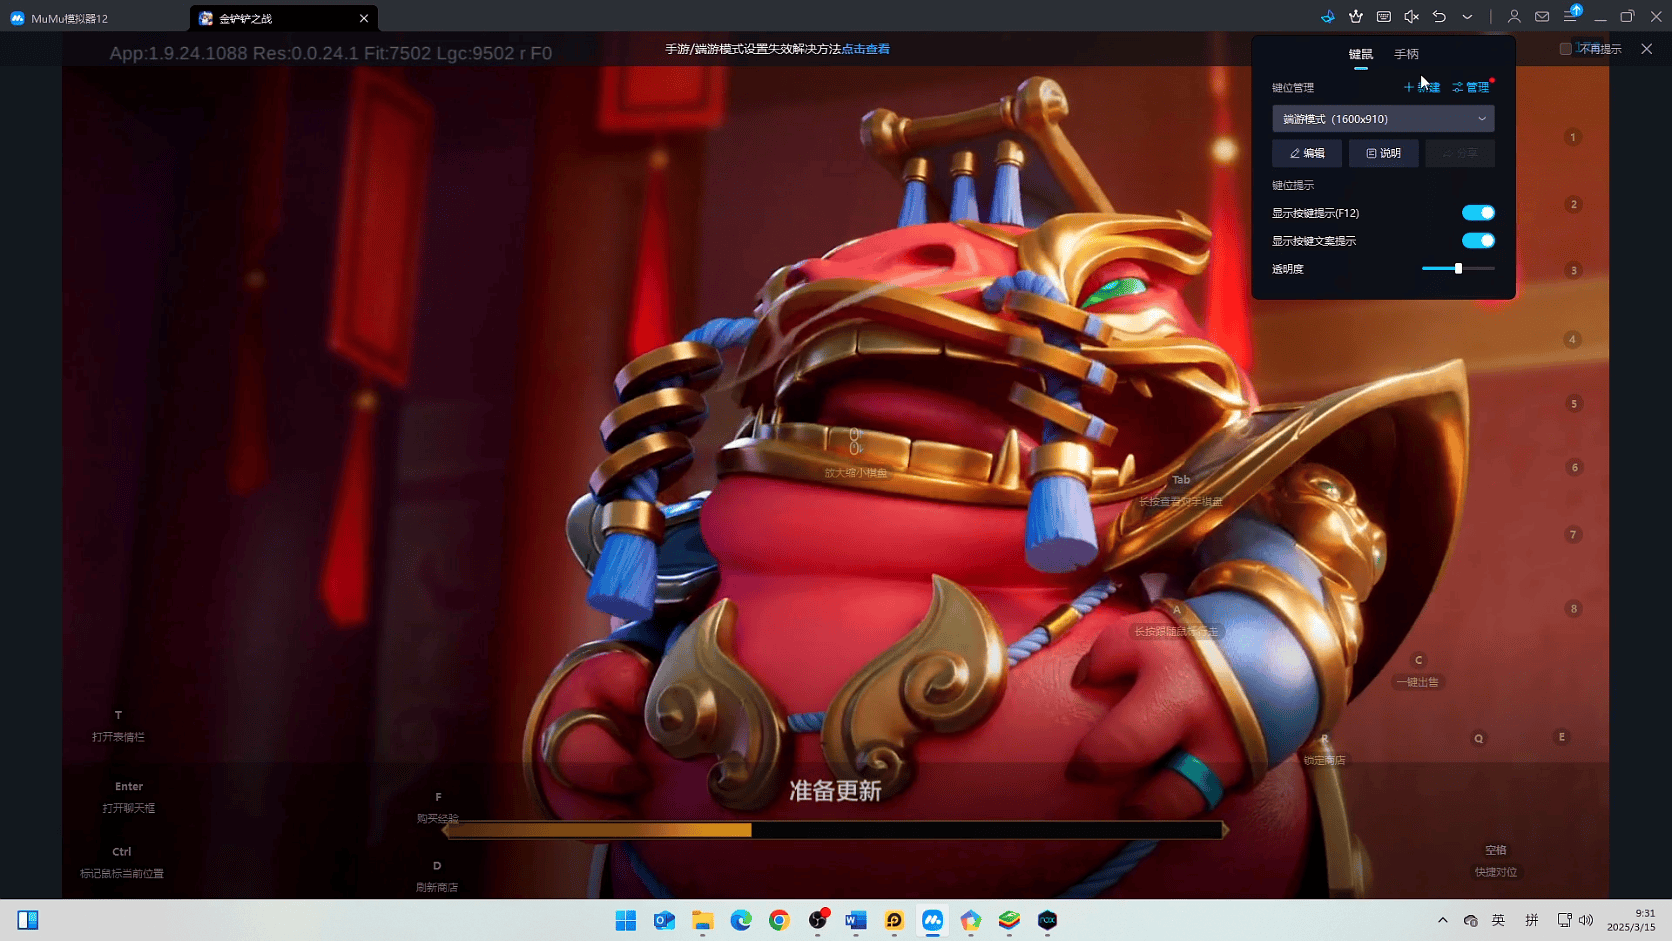
Task: Click the F 购买经验 key hint
Action: click(438, 808)
